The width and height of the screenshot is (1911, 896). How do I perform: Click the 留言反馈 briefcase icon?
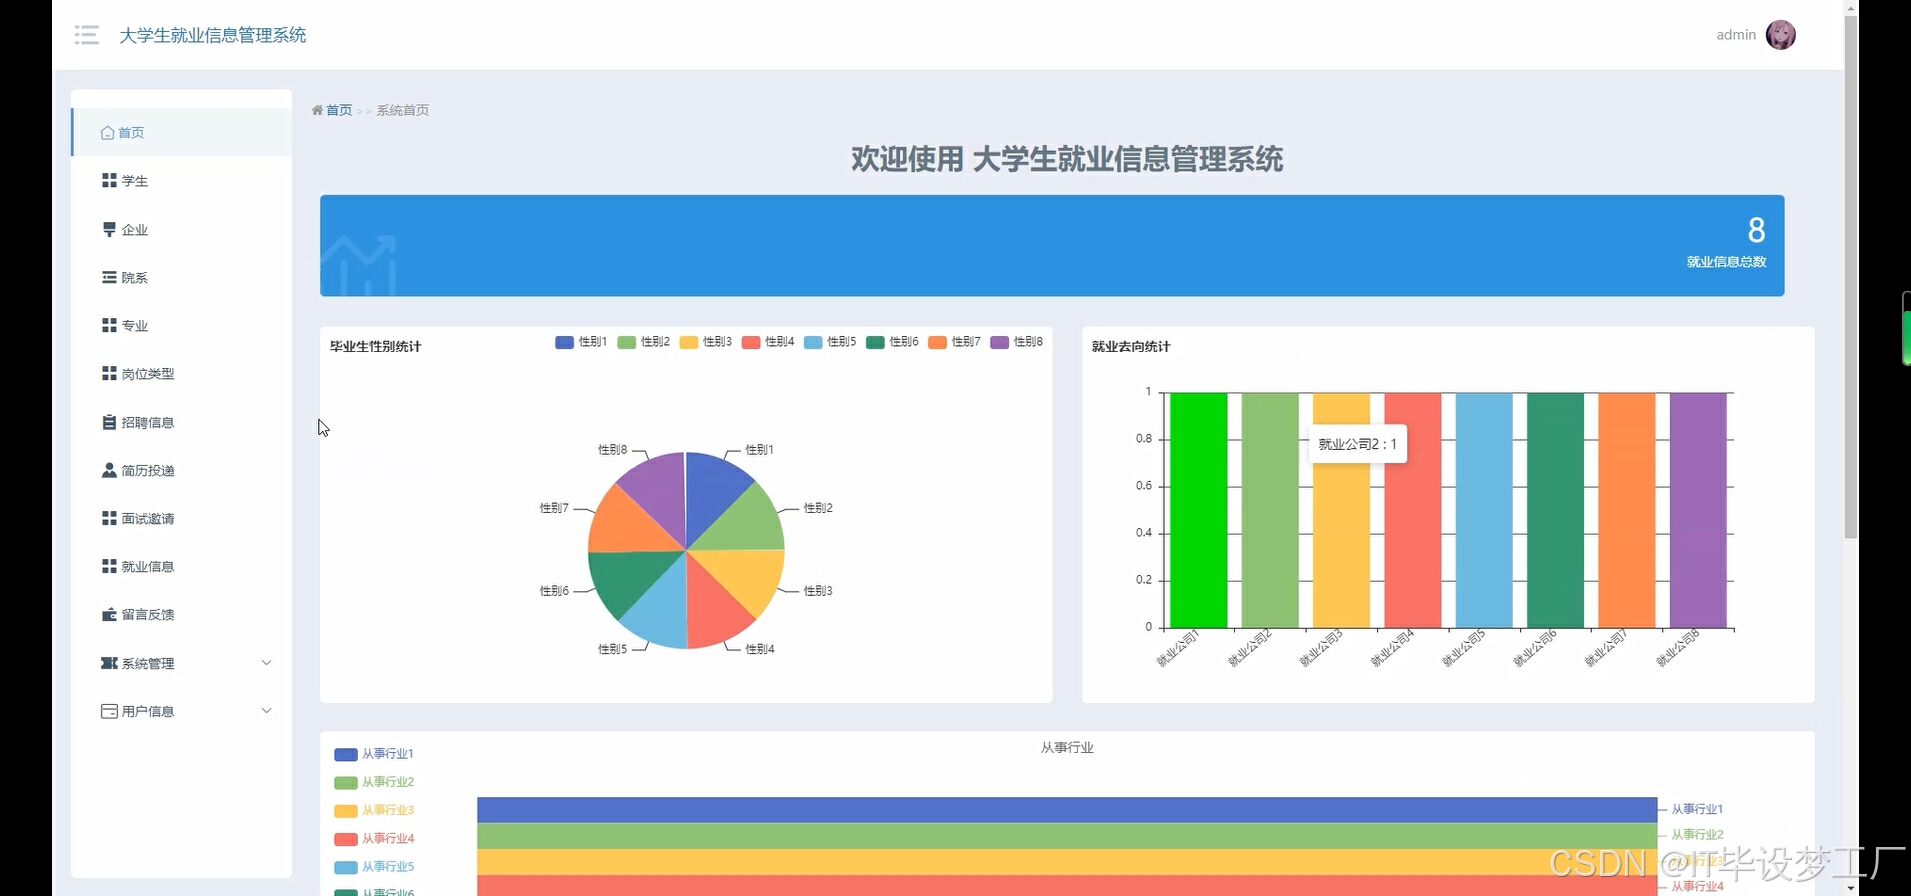coord(109,614)
